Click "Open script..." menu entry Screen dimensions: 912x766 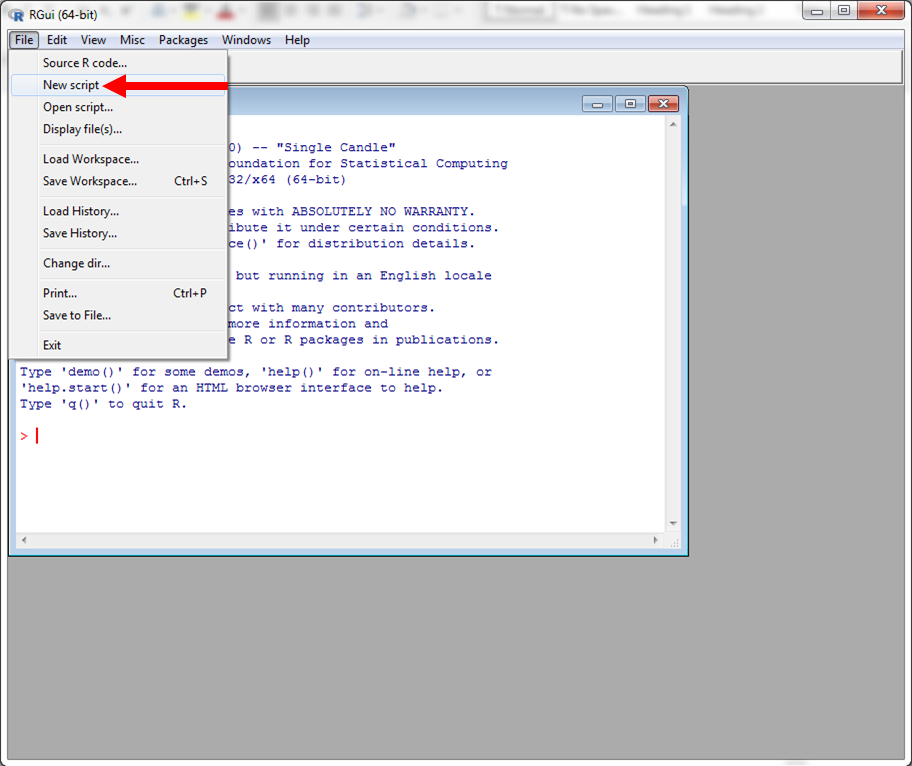click(79, 107)
